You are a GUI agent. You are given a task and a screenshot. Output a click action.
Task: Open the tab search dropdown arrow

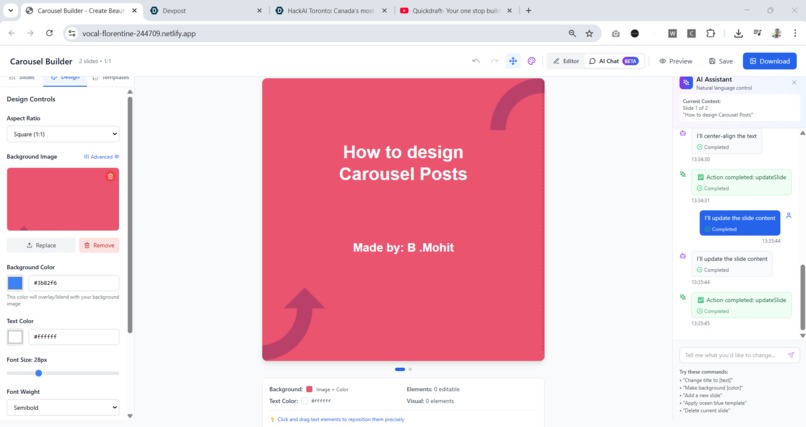pyautogui.click(x=10, y=10)
